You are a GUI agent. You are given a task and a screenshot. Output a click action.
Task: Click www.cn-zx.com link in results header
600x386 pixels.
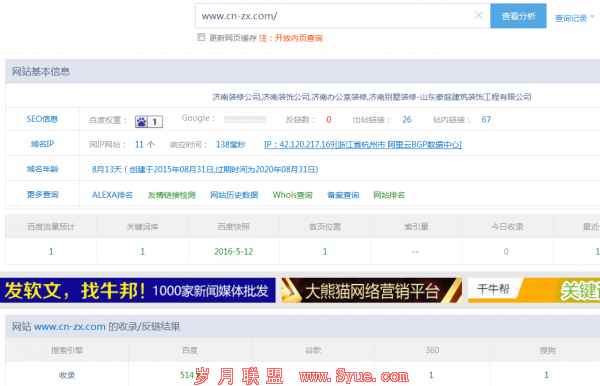[x=70, y=327]
